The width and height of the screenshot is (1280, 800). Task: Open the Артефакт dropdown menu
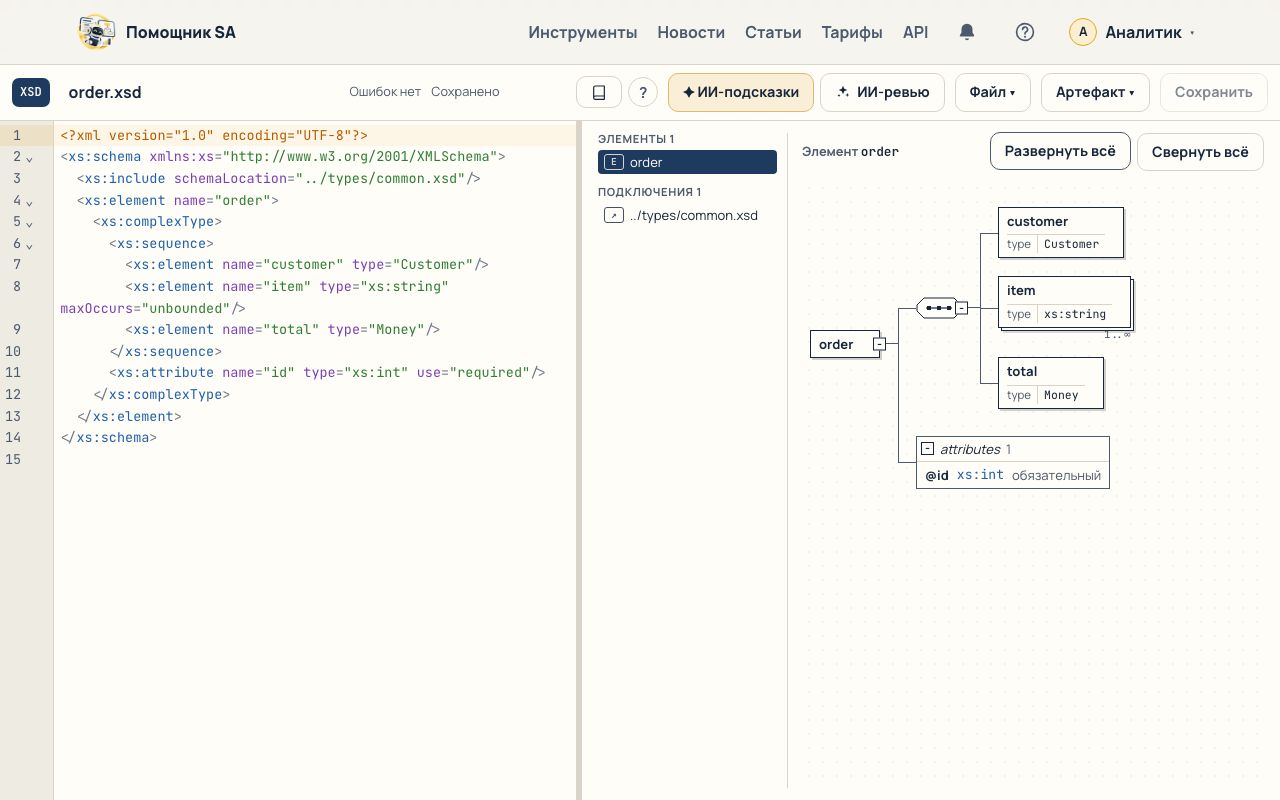click(x=1095, y=92)
